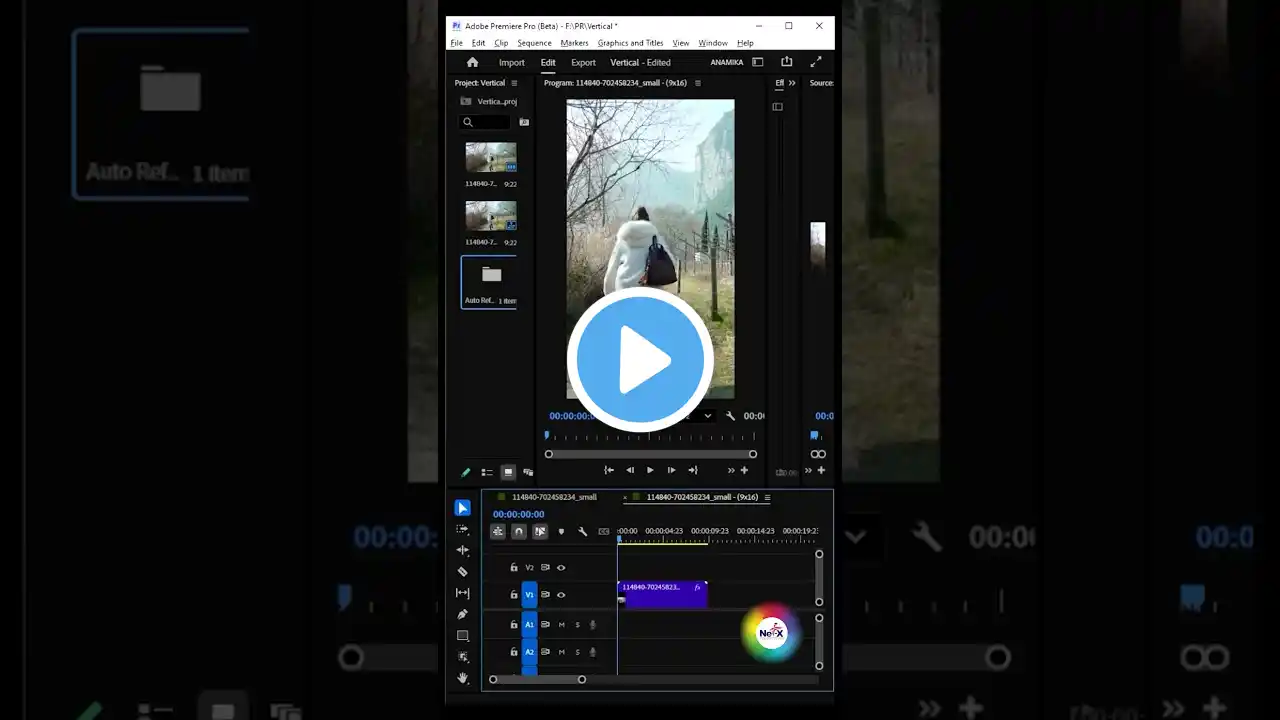Expand the hidden panel tabs chevron
Screen dimensions: 1280x720
tap(792, 83)
